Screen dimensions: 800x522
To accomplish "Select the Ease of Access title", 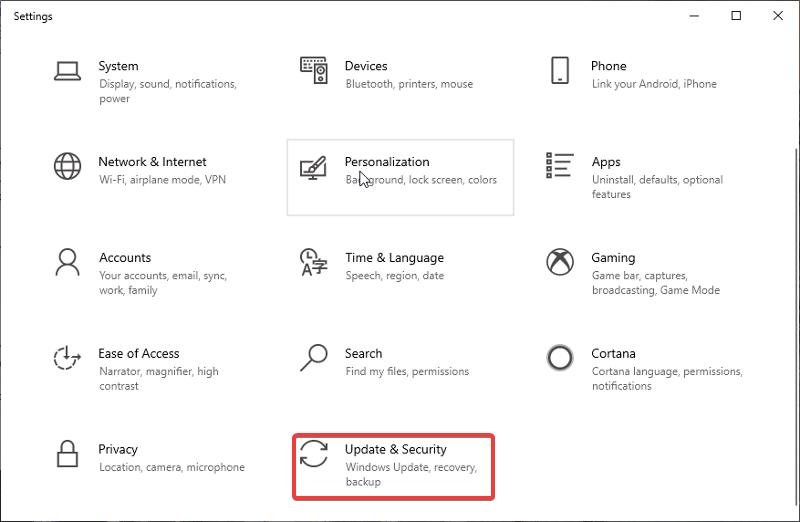I will [x=139, y=353].
